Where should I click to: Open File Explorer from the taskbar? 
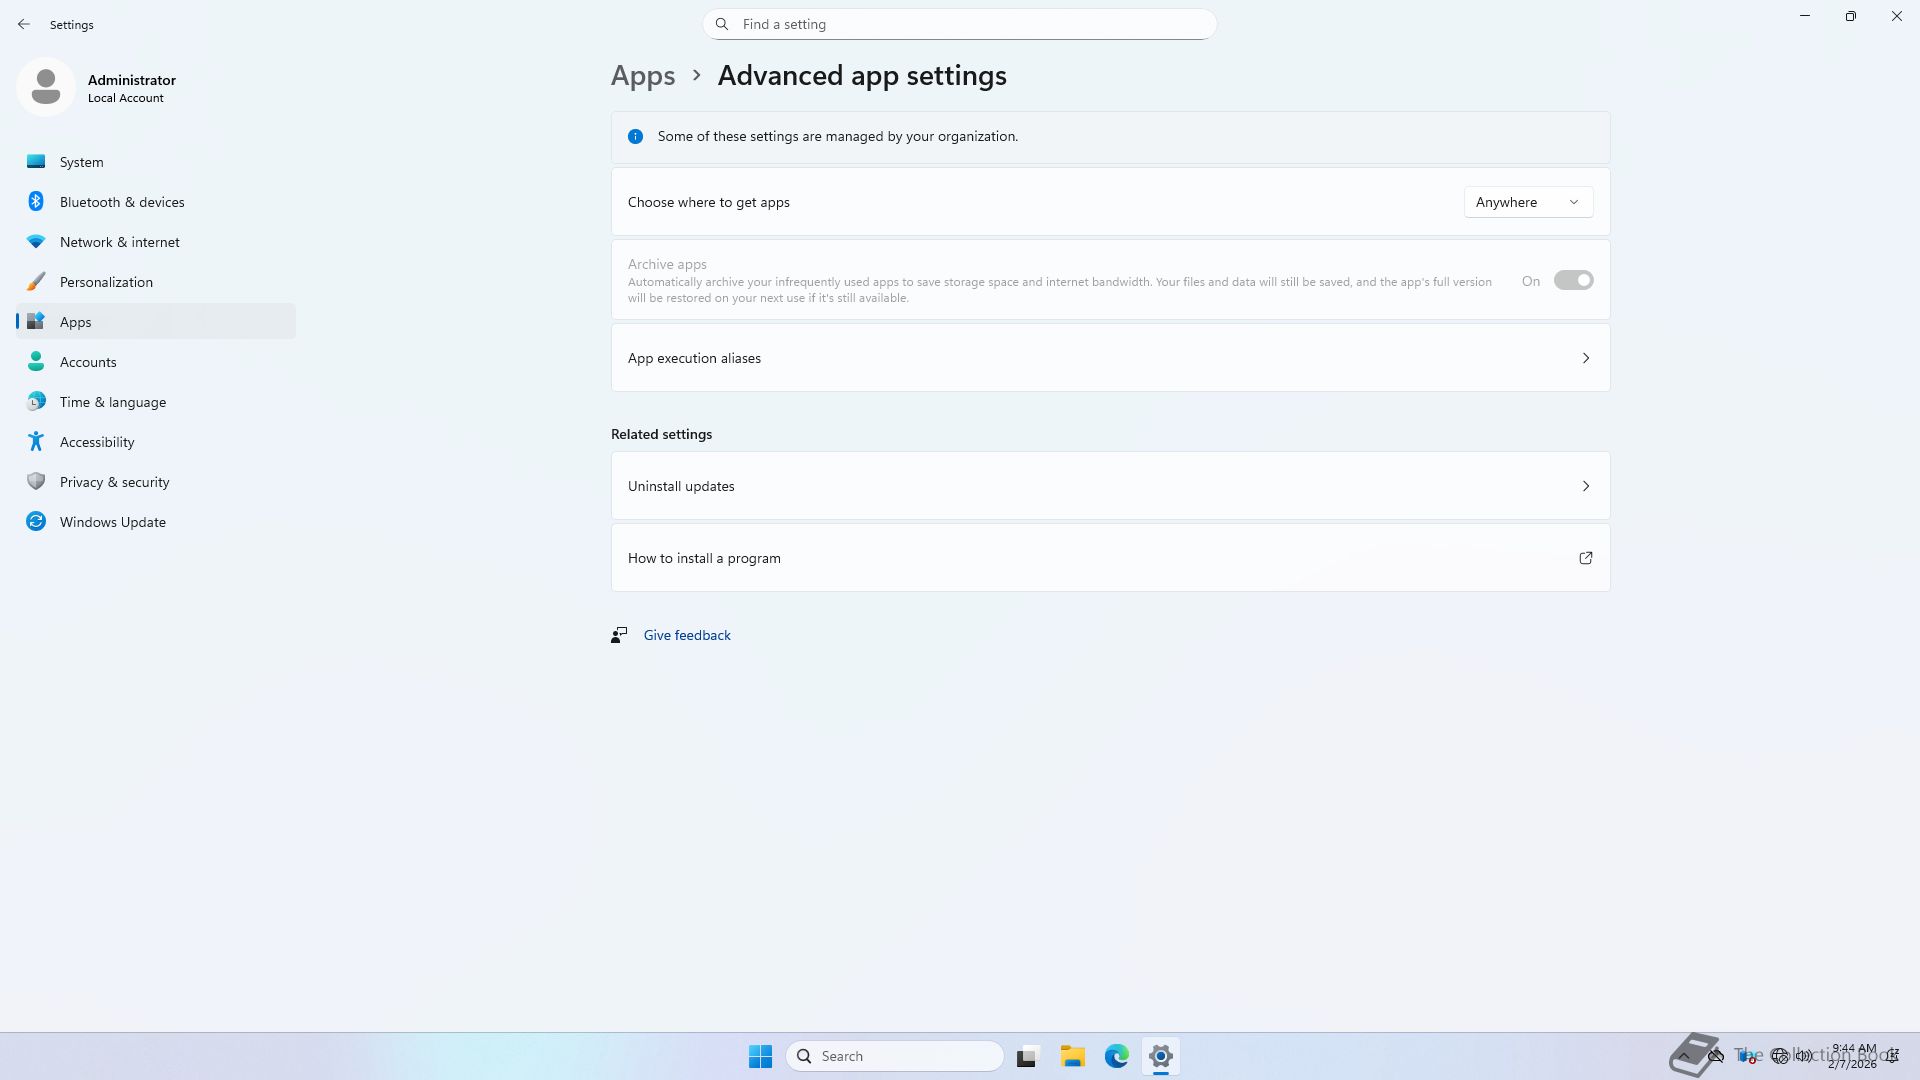(1072, 1056)
